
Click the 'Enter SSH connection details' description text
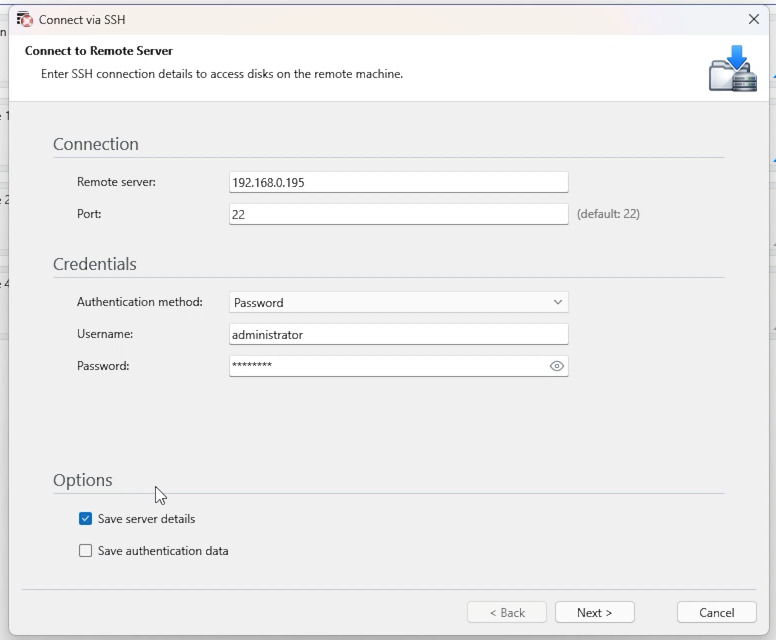(222, 74)
